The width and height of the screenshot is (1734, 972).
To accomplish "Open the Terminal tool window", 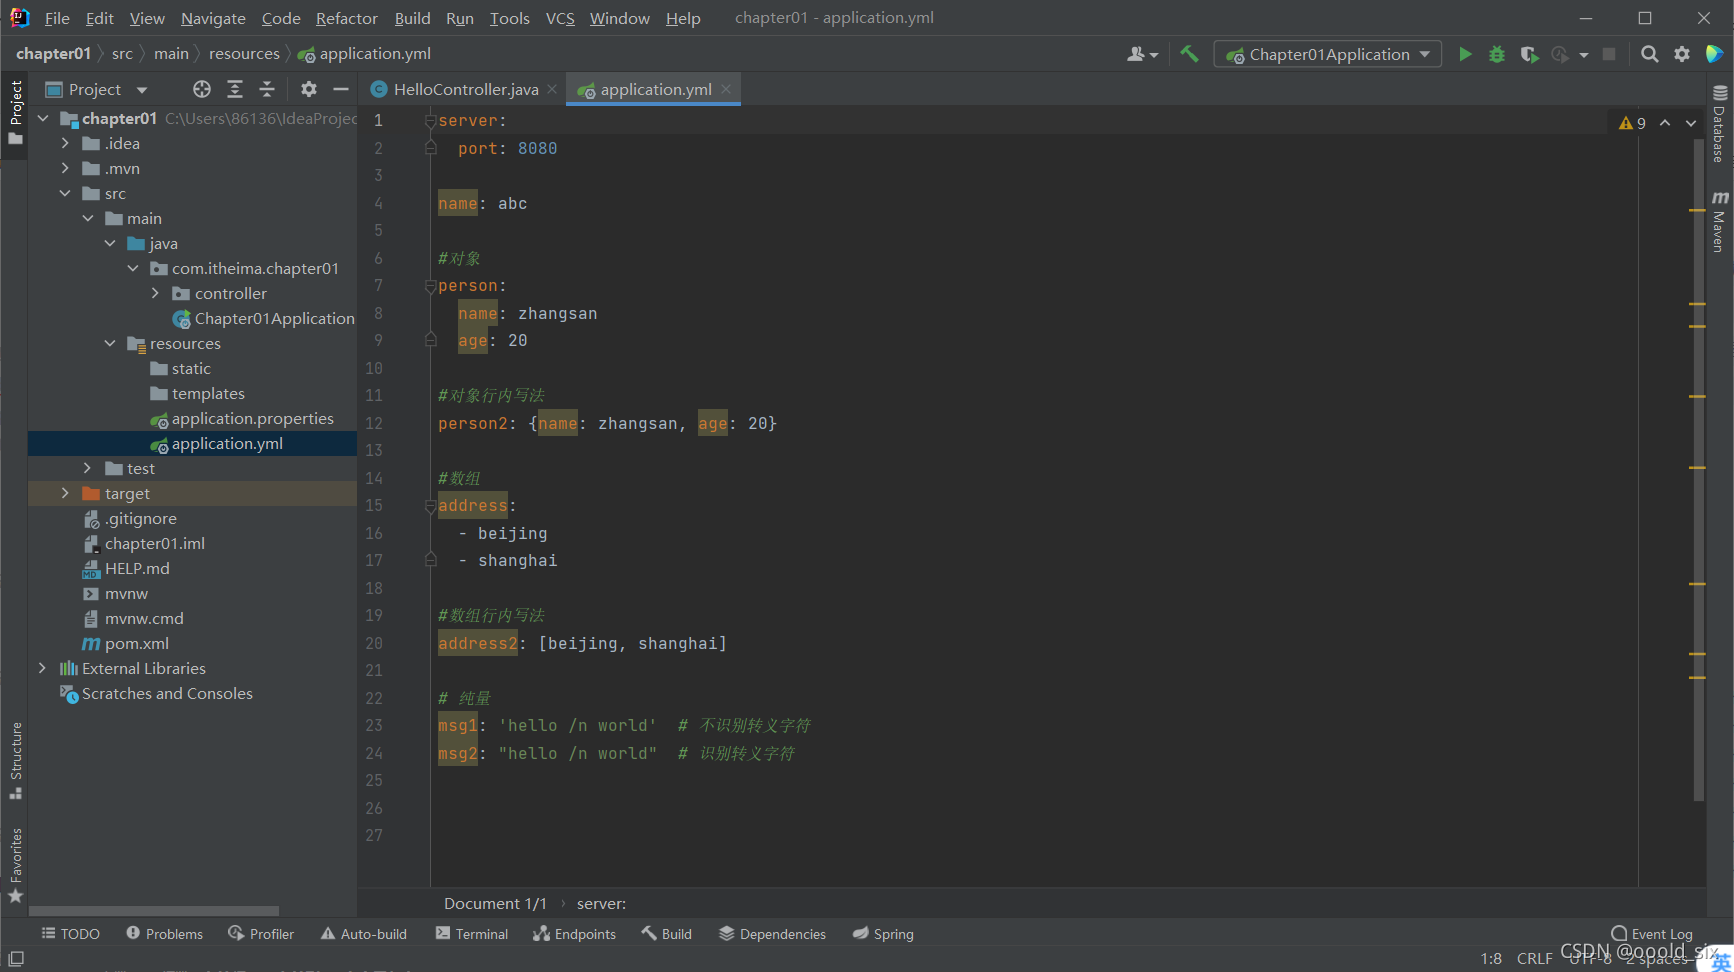I will tap(472, 934).
